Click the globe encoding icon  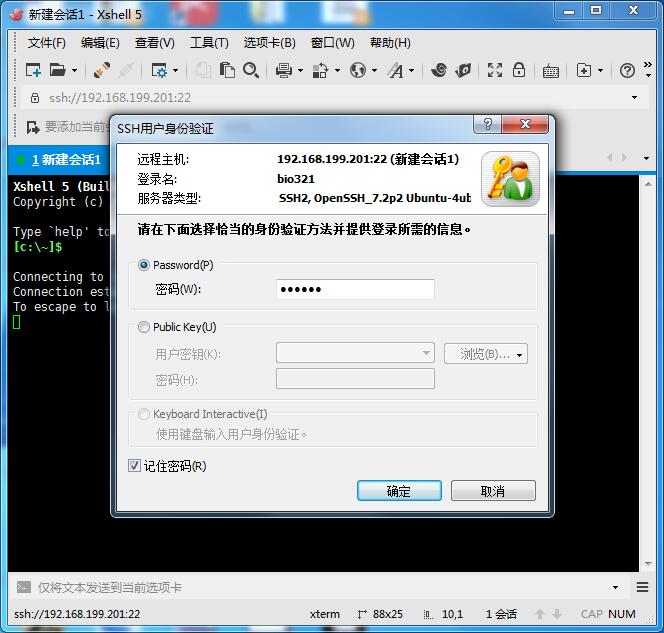(x=358, y=70)
